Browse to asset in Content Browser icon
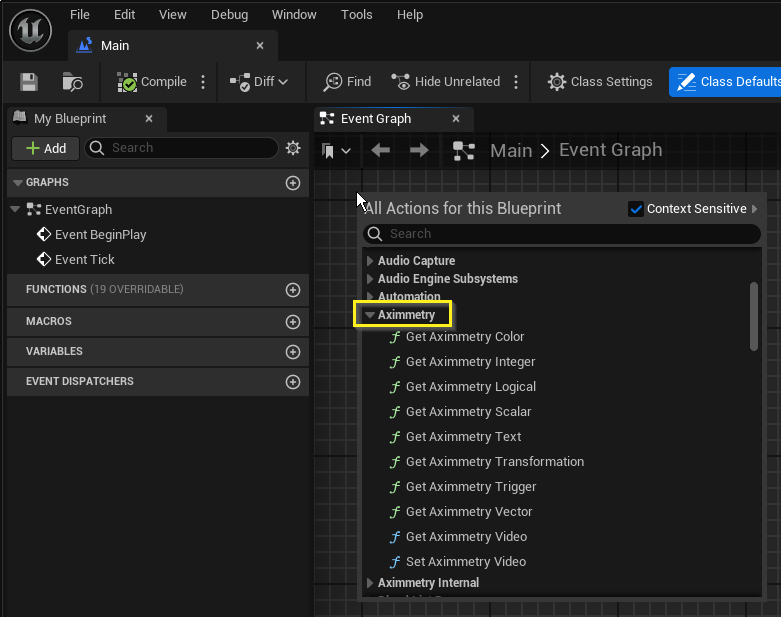781x617 pixels. [x=72, y=82]
